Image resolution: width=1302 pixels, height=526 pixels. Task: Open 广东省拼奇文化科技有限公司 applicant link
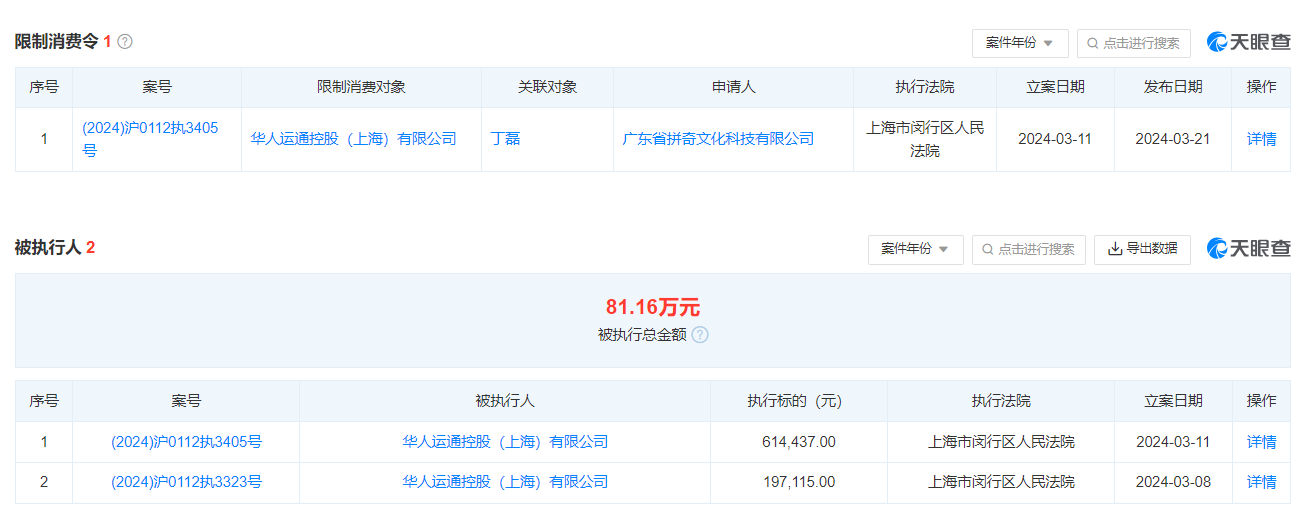(718, 139)
